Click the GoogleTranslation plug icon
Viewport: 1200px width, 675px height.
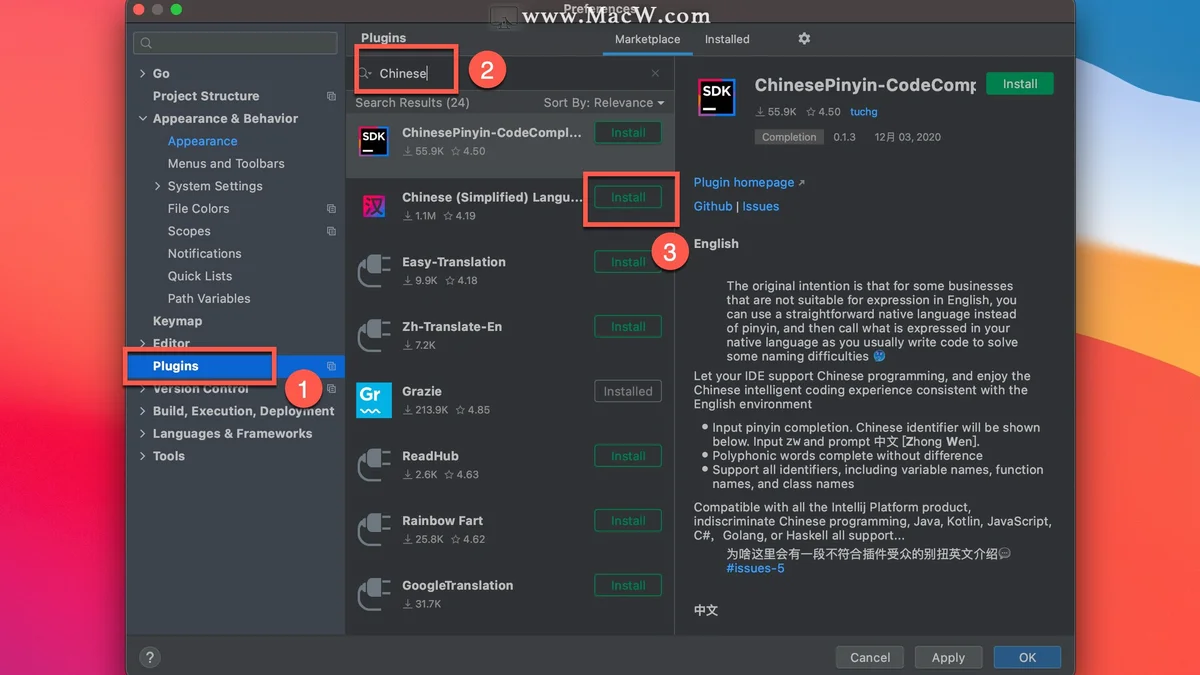[x=374, y=595]
